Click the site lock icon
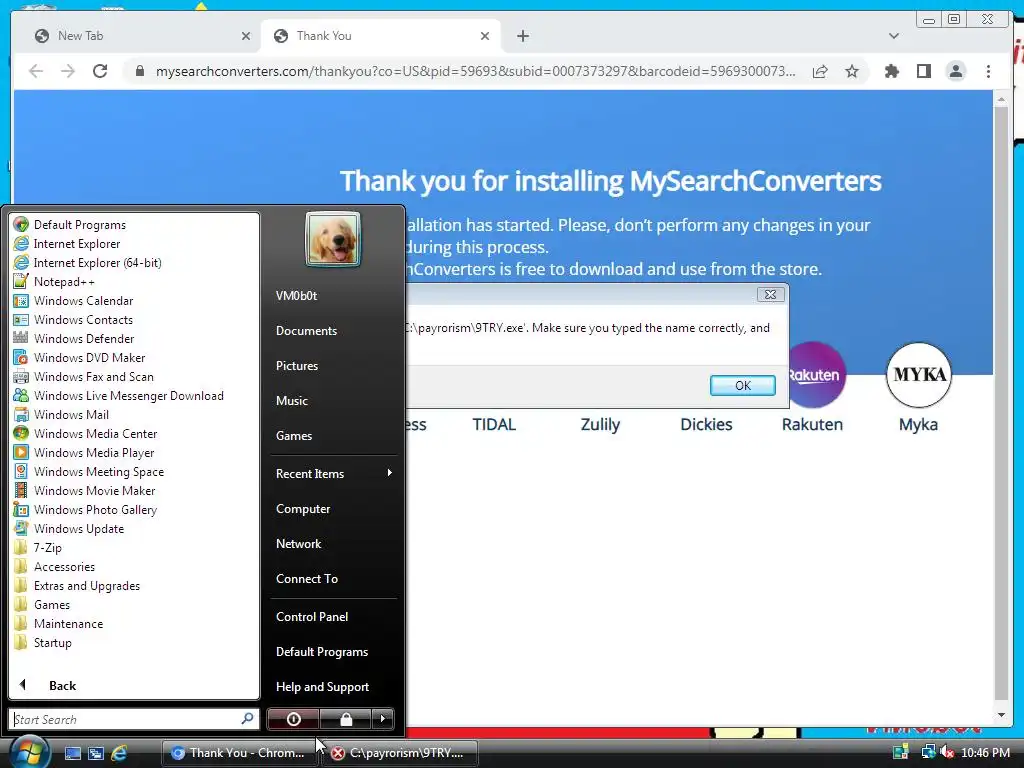The width and height of the screenshot is (1024, 768). point(139,71)
